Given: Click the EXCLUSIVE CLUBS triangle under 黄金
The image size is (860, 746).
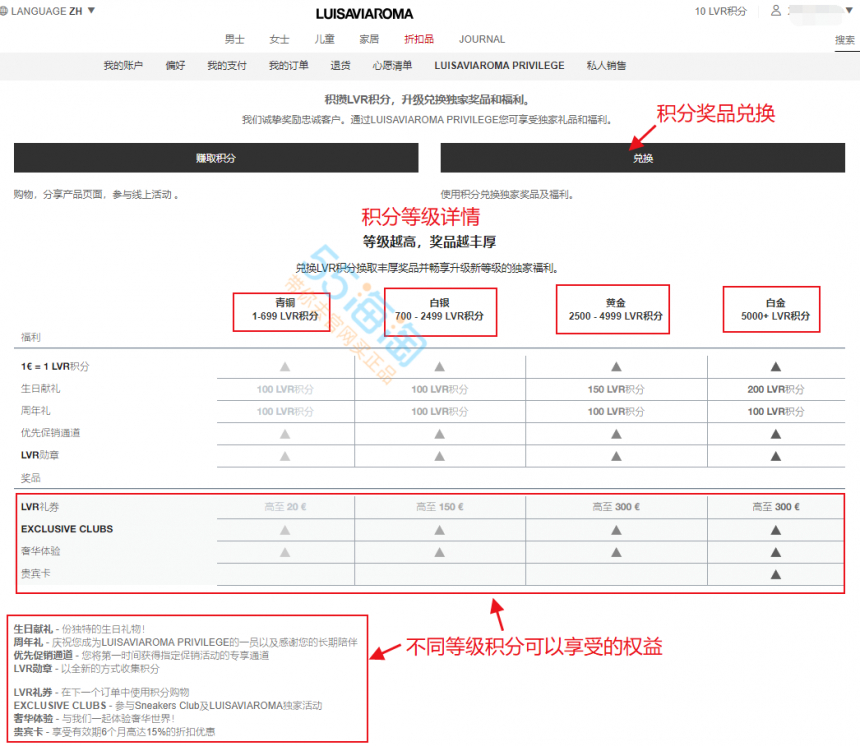Looking at the screenshot, I should tap(616, 530).
